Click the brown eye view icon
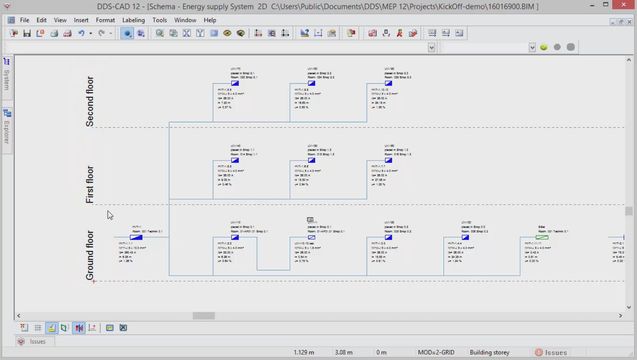The width and height of the screenshot is (637, 360). pyautogui.click(x=227, y=33)
